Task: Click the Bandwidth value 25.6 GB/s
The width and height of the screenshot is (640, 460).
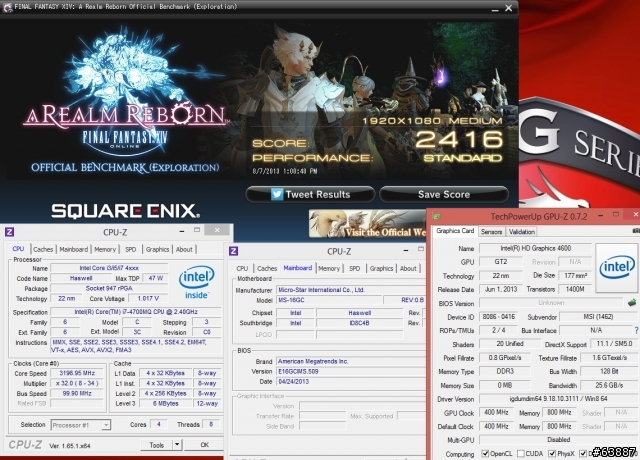Action: pos(609,385)
